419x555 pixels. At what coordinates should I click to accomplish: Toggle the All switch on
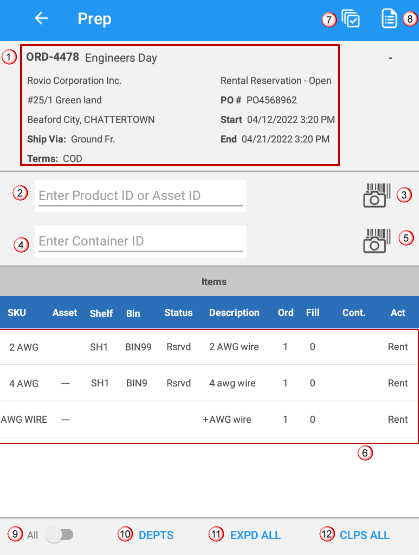point(59,534)
